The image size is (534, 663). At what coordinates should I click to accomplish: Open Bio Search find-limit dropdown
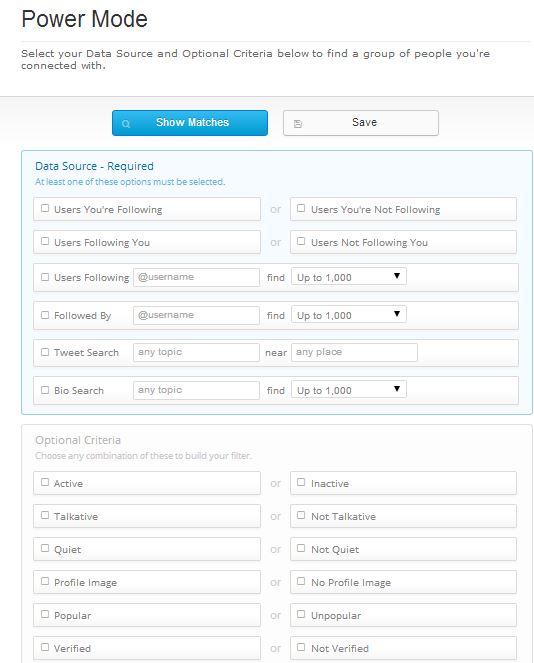click(349, 390)
